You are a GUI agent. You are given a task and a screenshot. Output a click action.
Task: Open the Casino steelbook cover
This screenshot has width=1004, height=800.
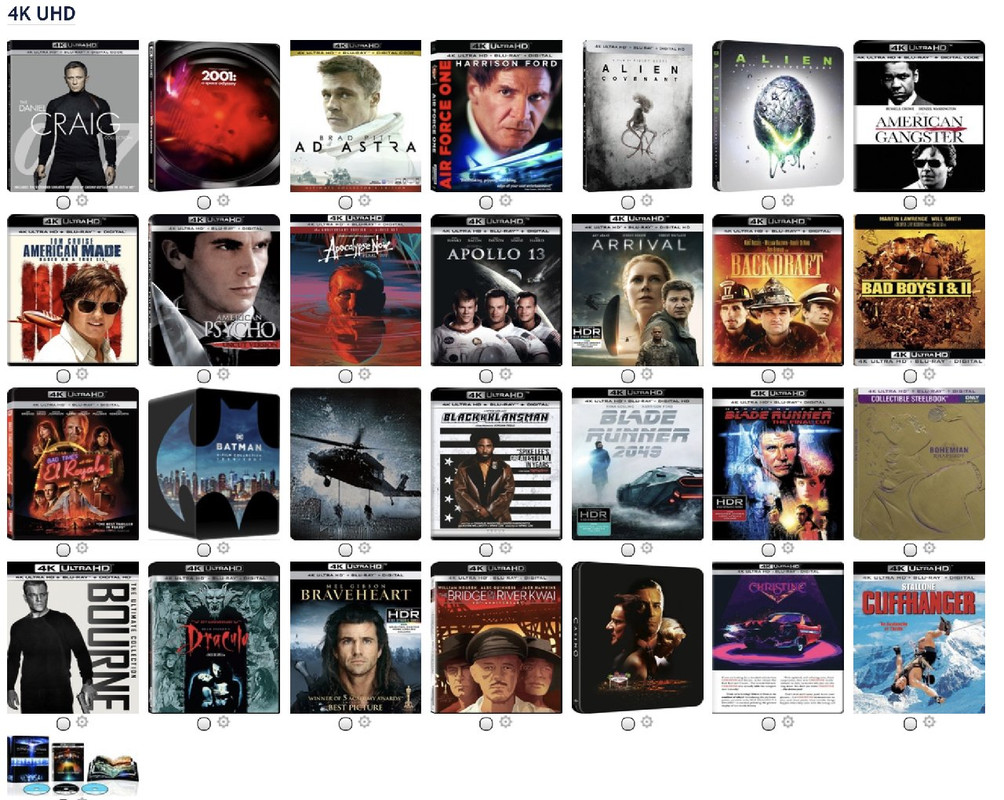tap(637, 637)
